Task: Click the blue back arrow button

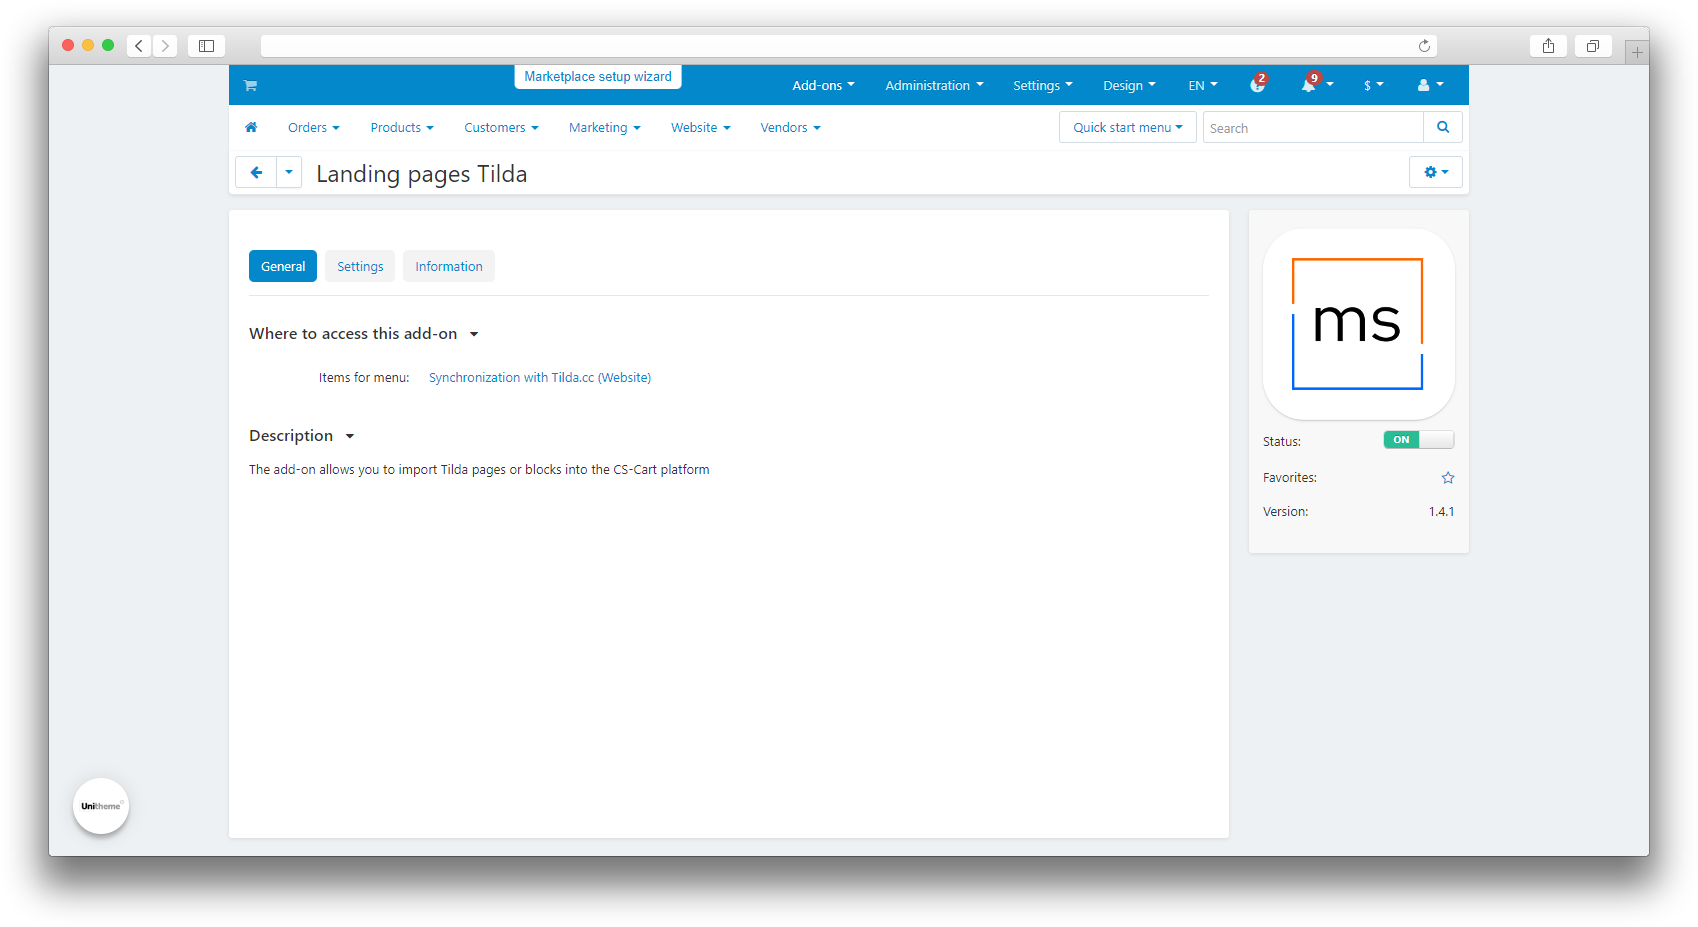Action: coord(256,173)
